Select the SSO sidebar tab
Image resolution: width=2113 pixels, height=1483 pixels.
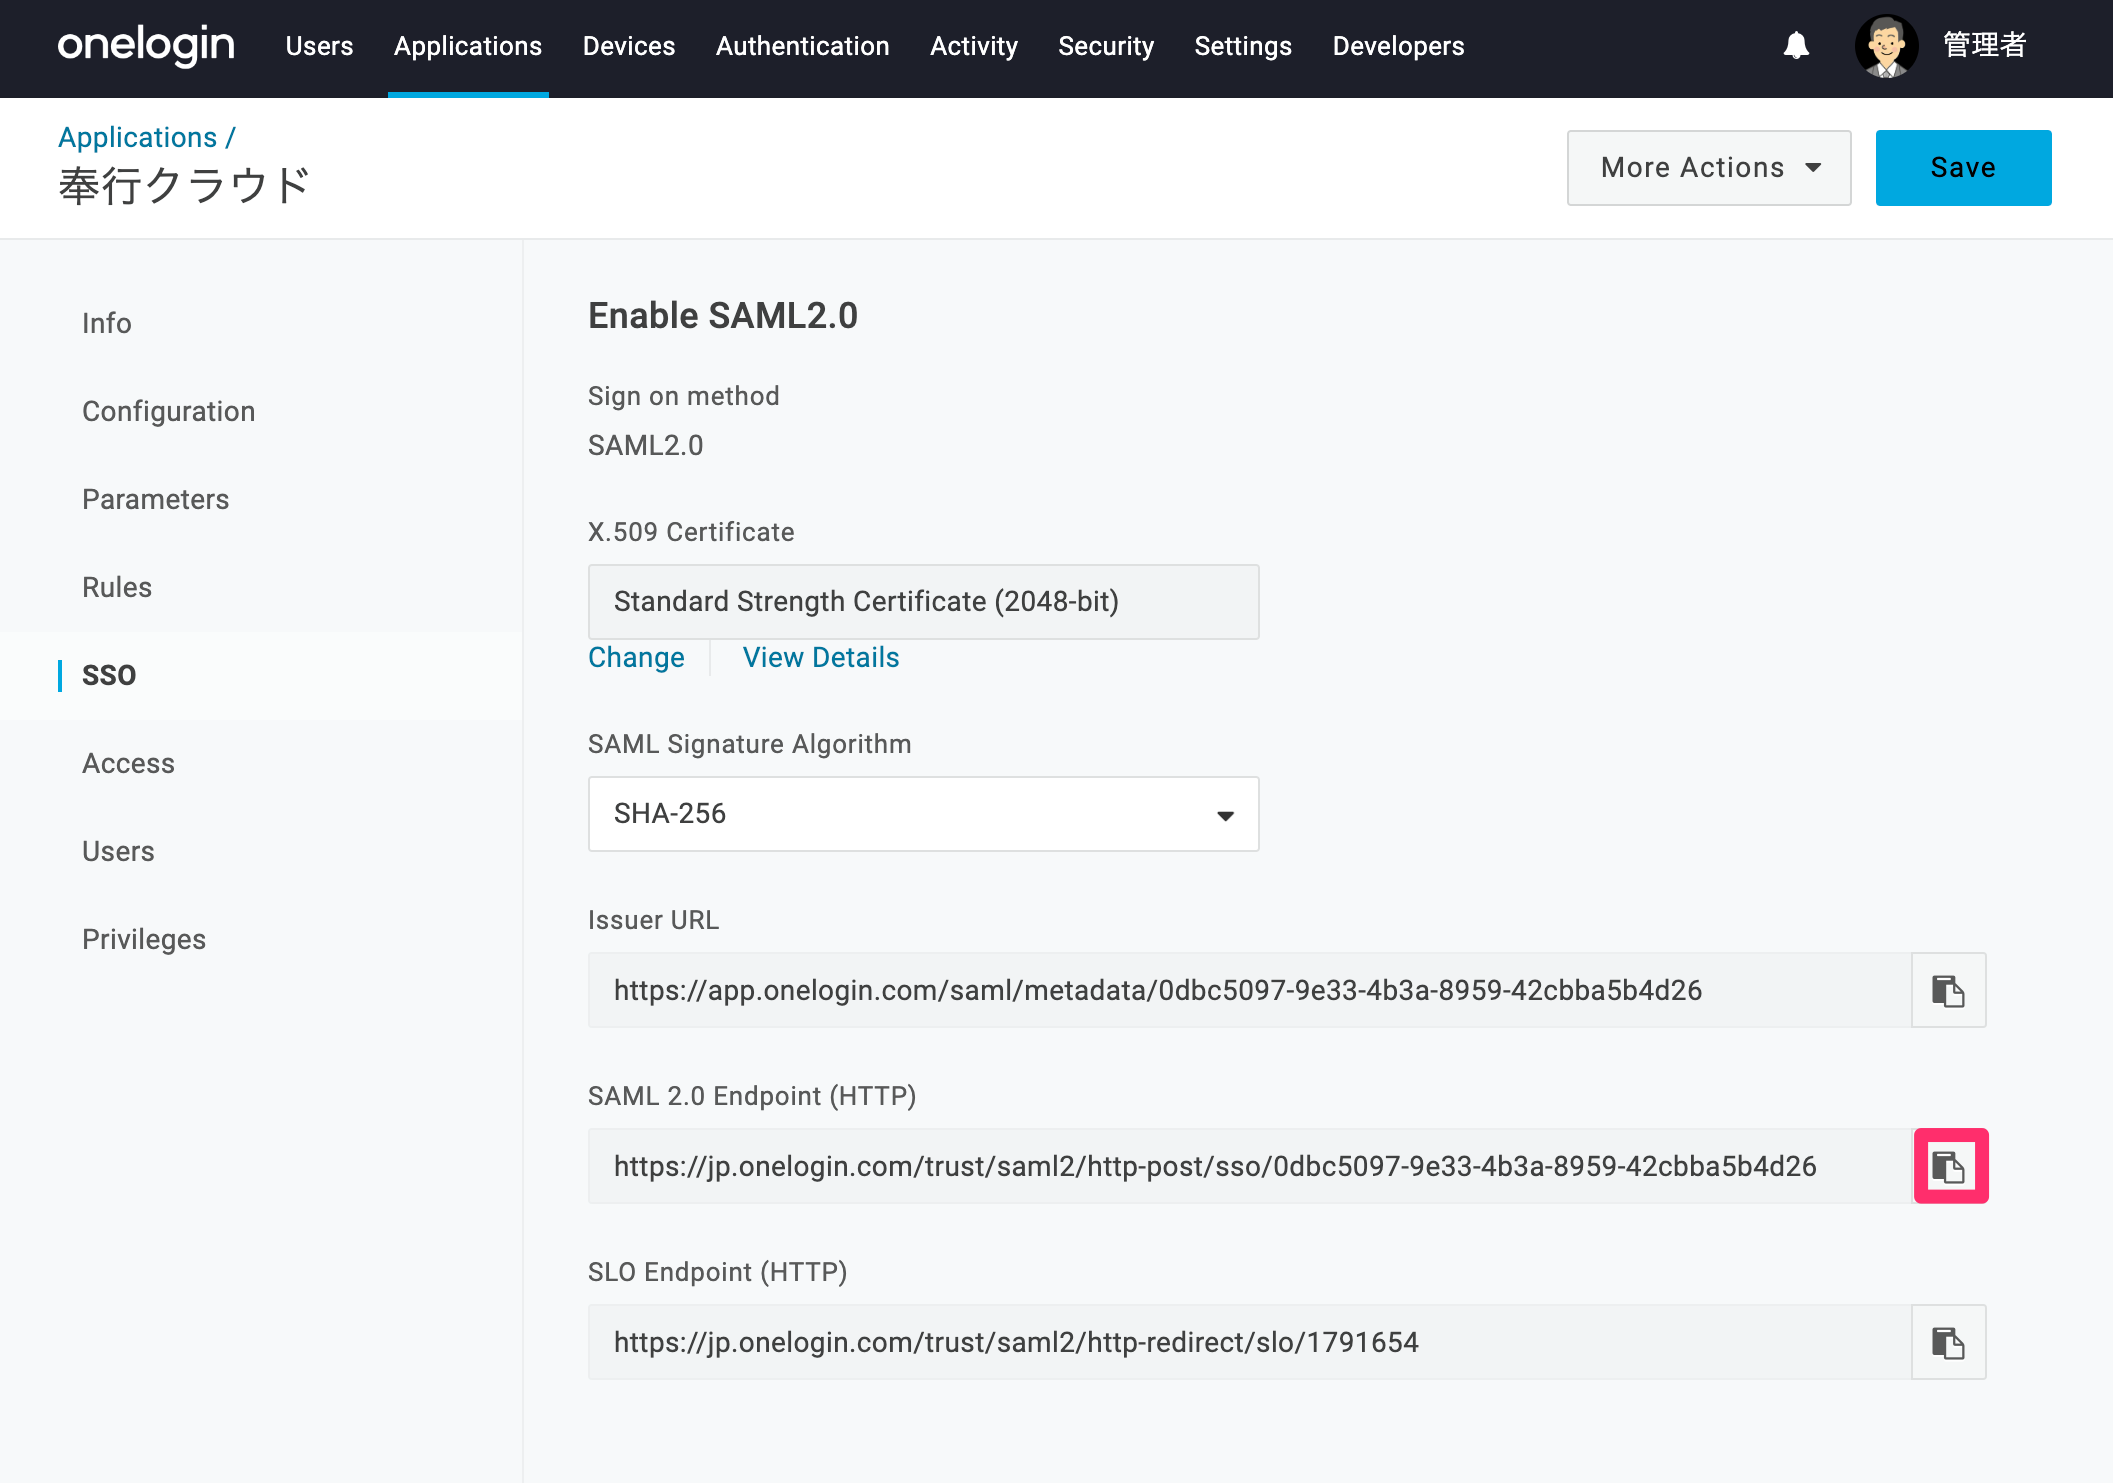[x=109, y=675]
